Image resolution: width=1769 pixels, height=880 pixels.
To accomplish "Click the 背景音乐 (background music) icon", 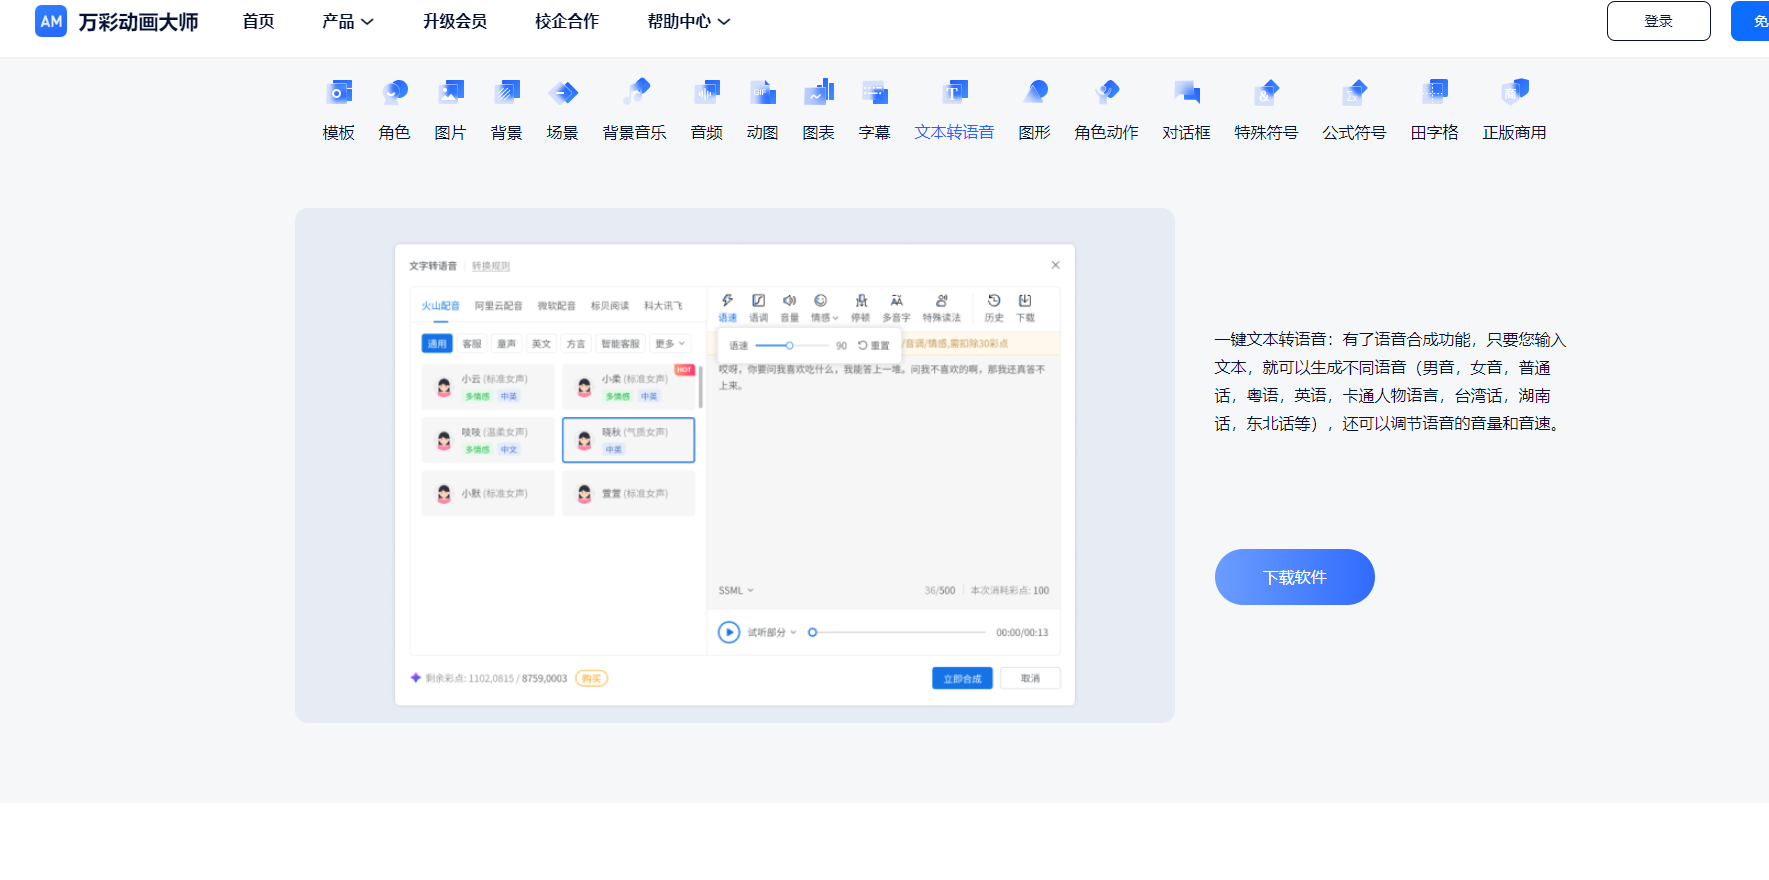I will coord(635,93).
